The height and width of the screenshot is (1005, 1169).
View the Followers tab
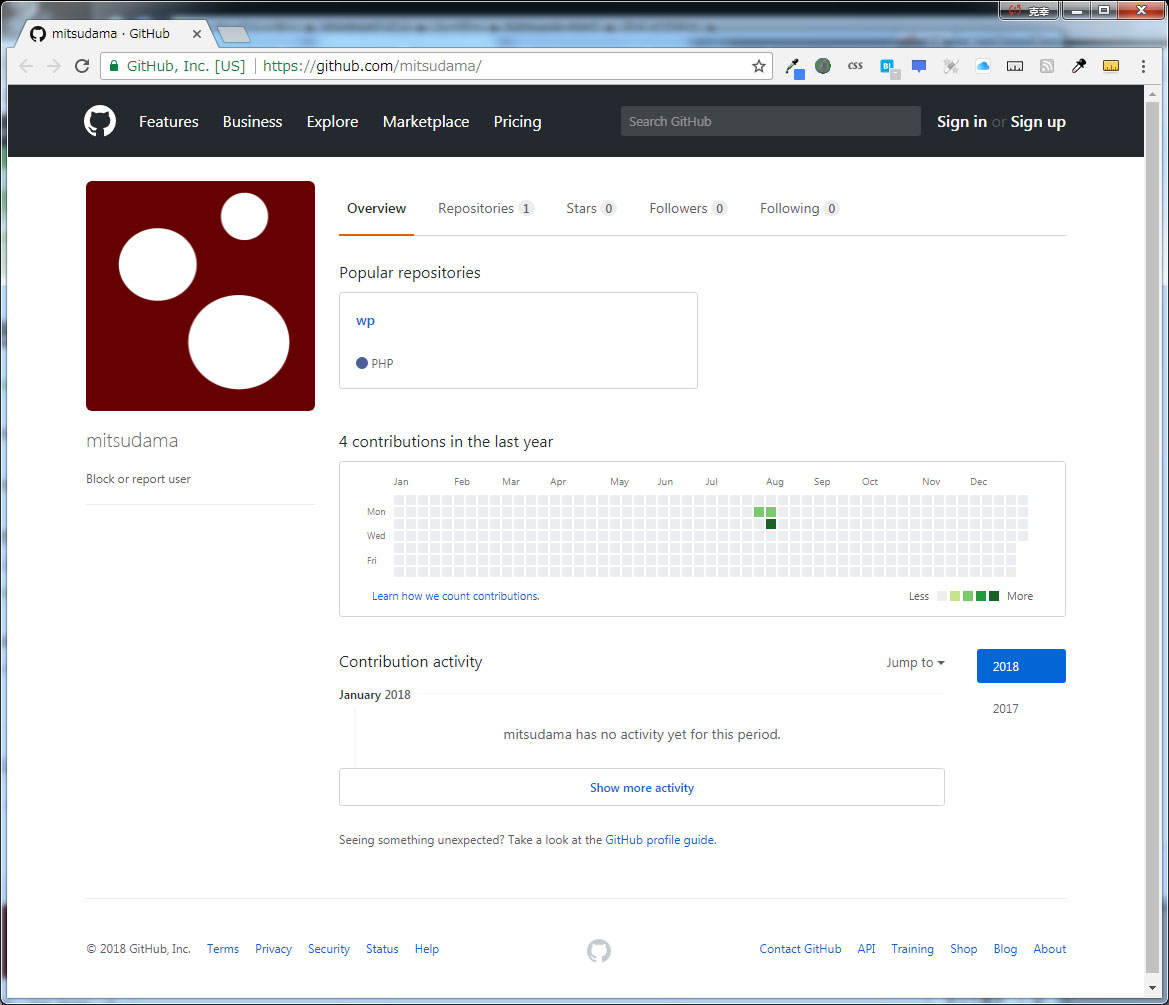687,209
